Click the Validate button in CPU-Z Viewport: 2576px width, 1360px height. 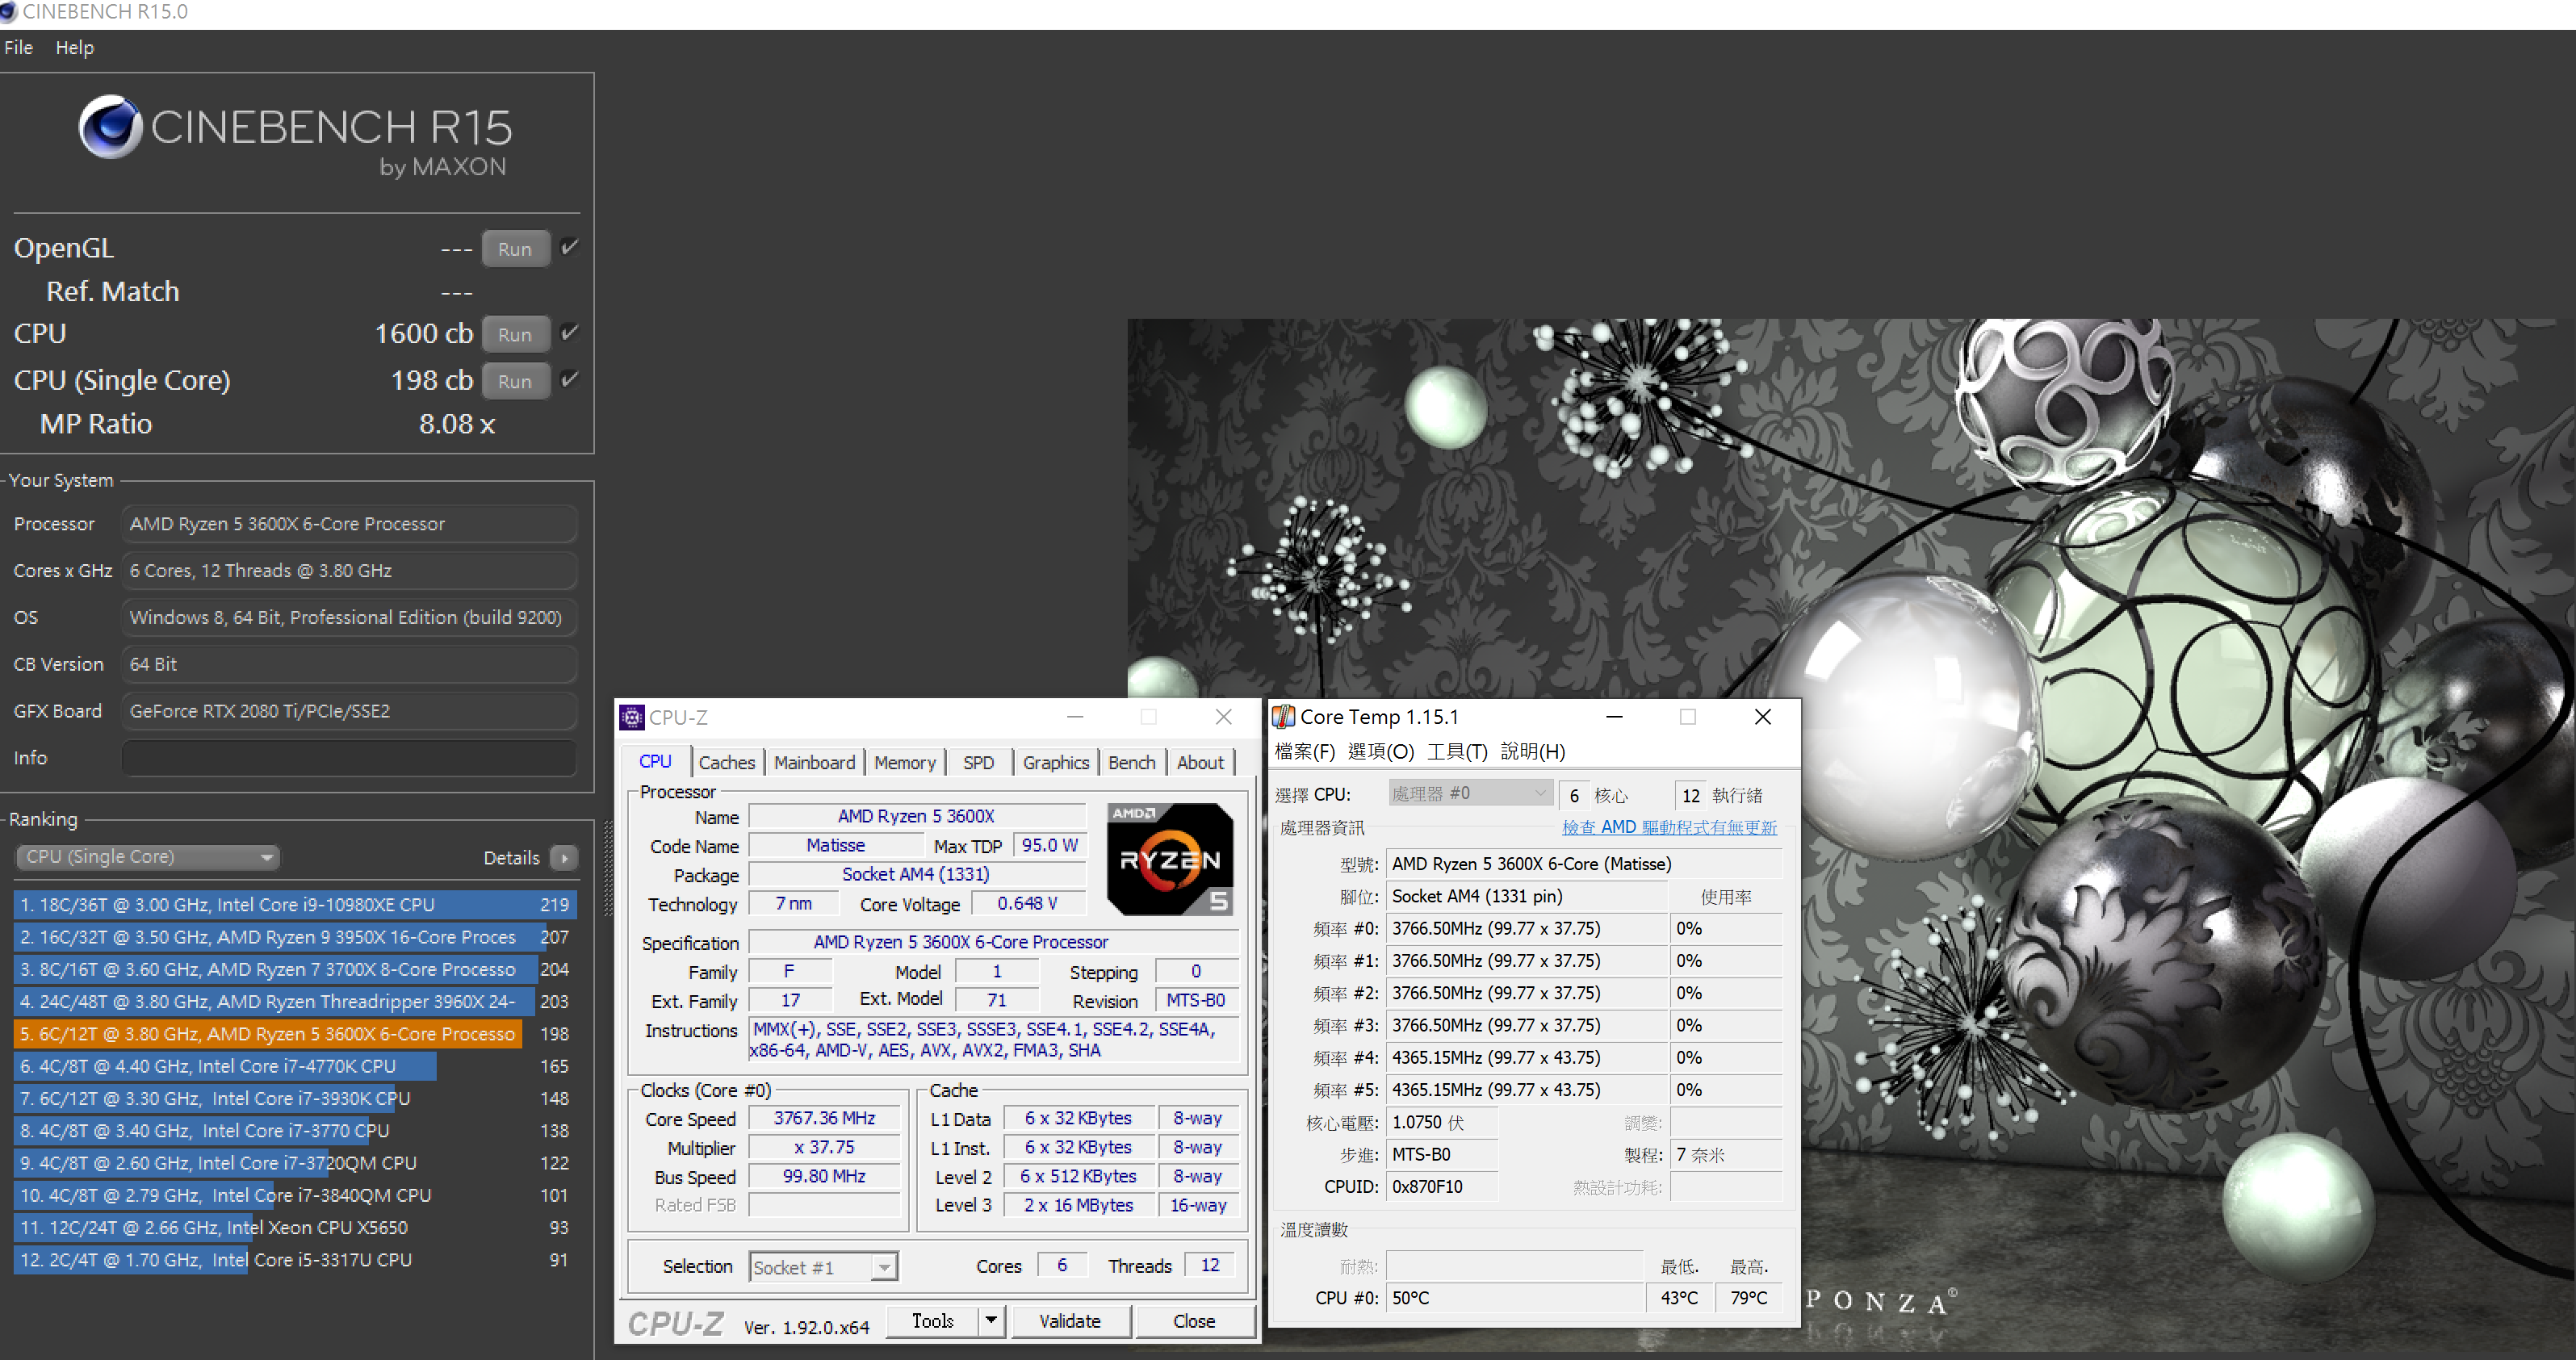tap(1070, 1321)
